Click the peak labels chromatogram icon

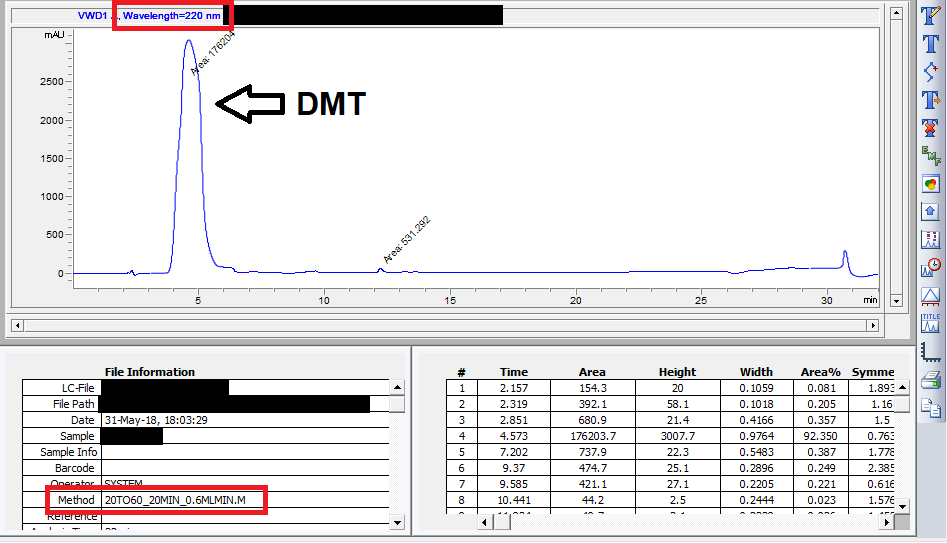931,240
